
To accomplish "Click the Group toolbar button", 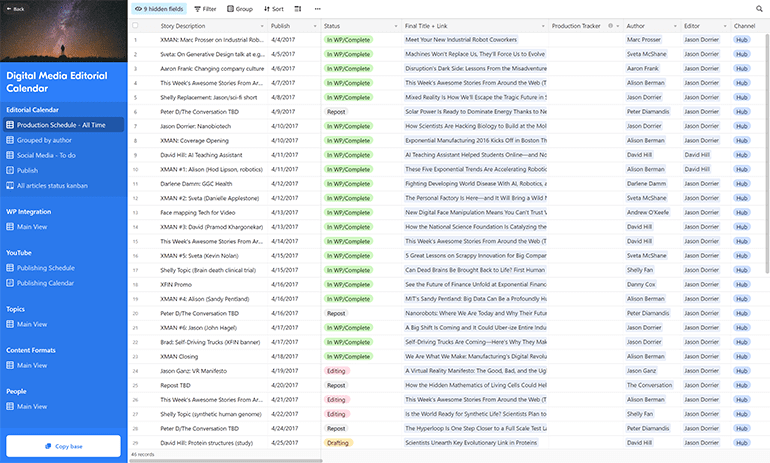I will (239, 8).
